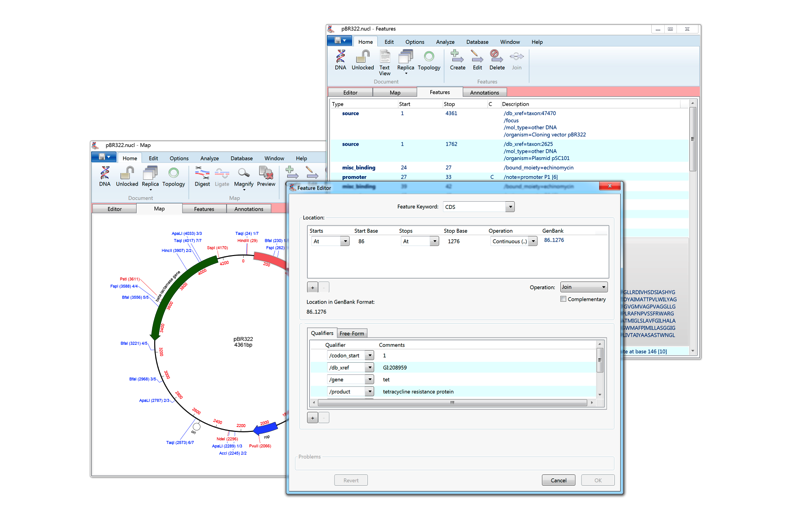Click application menu button in Features window
Viewport: 800px width, 516px height.
click(x=339, y=40)
